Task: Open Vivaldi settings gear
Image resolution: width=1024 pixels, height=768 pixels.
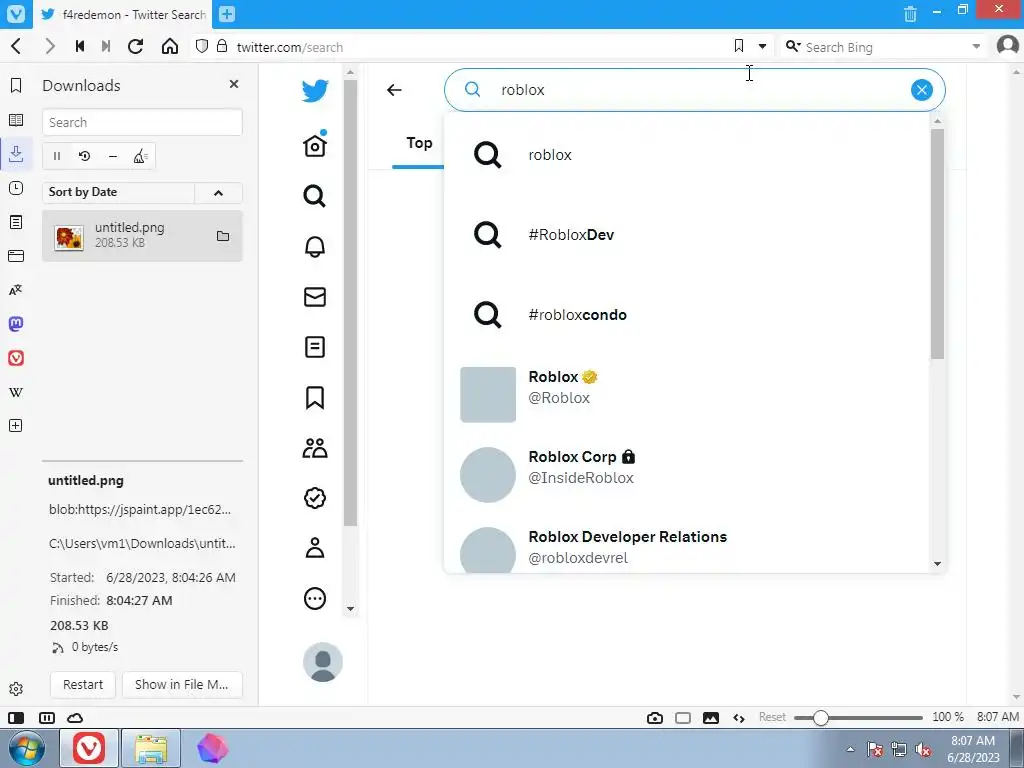Action: point(16,689)
